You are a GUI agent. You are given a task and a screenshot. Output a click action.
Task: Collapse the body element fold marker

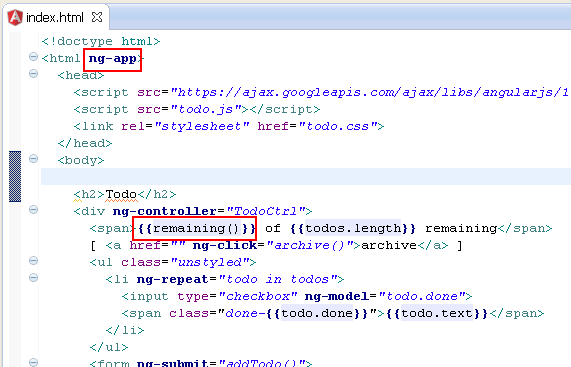coord(33,159)
